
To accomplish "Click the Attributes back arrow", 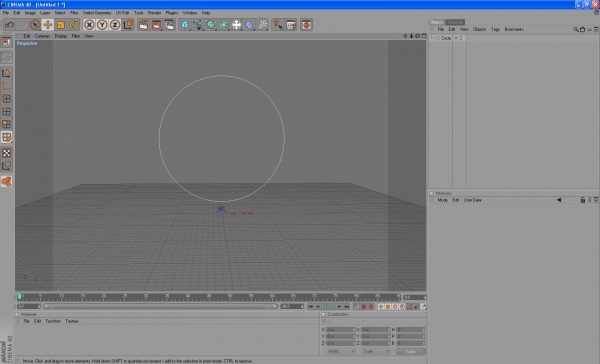I will (x=559, y=200).
